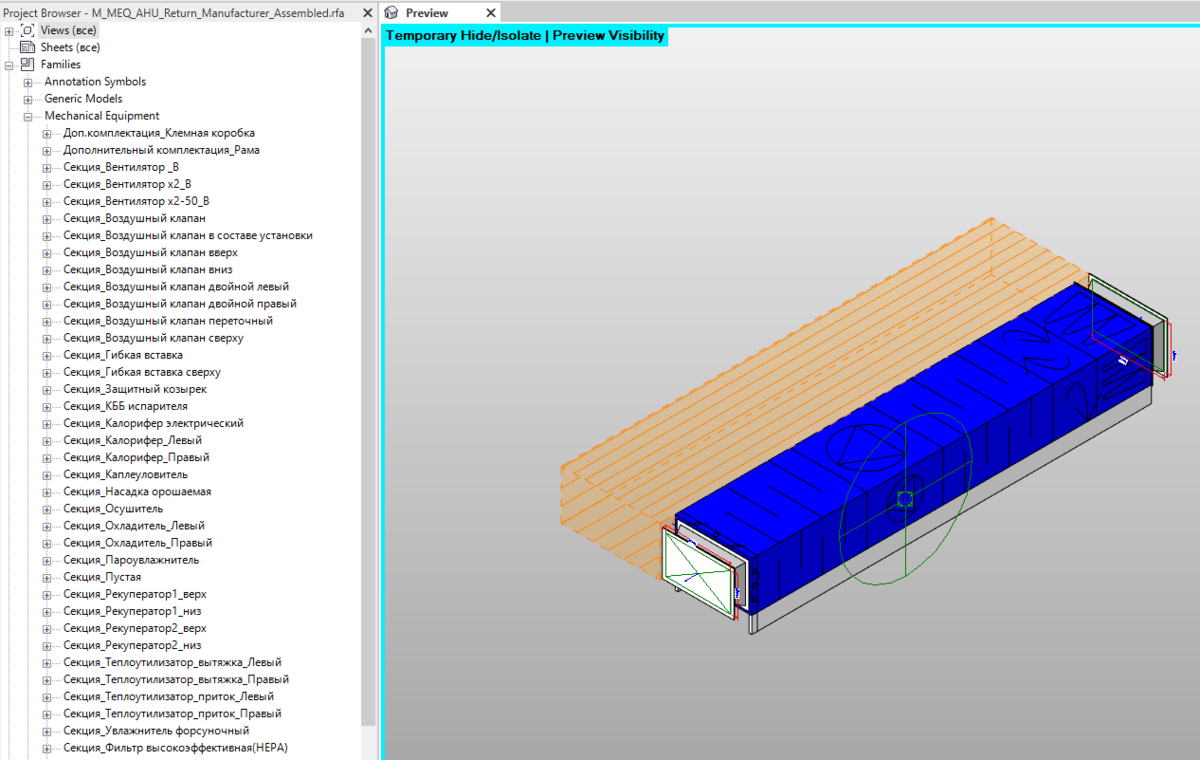
Task: Select Секция_Воздушный клапан двойной правый
Action: pos(180,303)
